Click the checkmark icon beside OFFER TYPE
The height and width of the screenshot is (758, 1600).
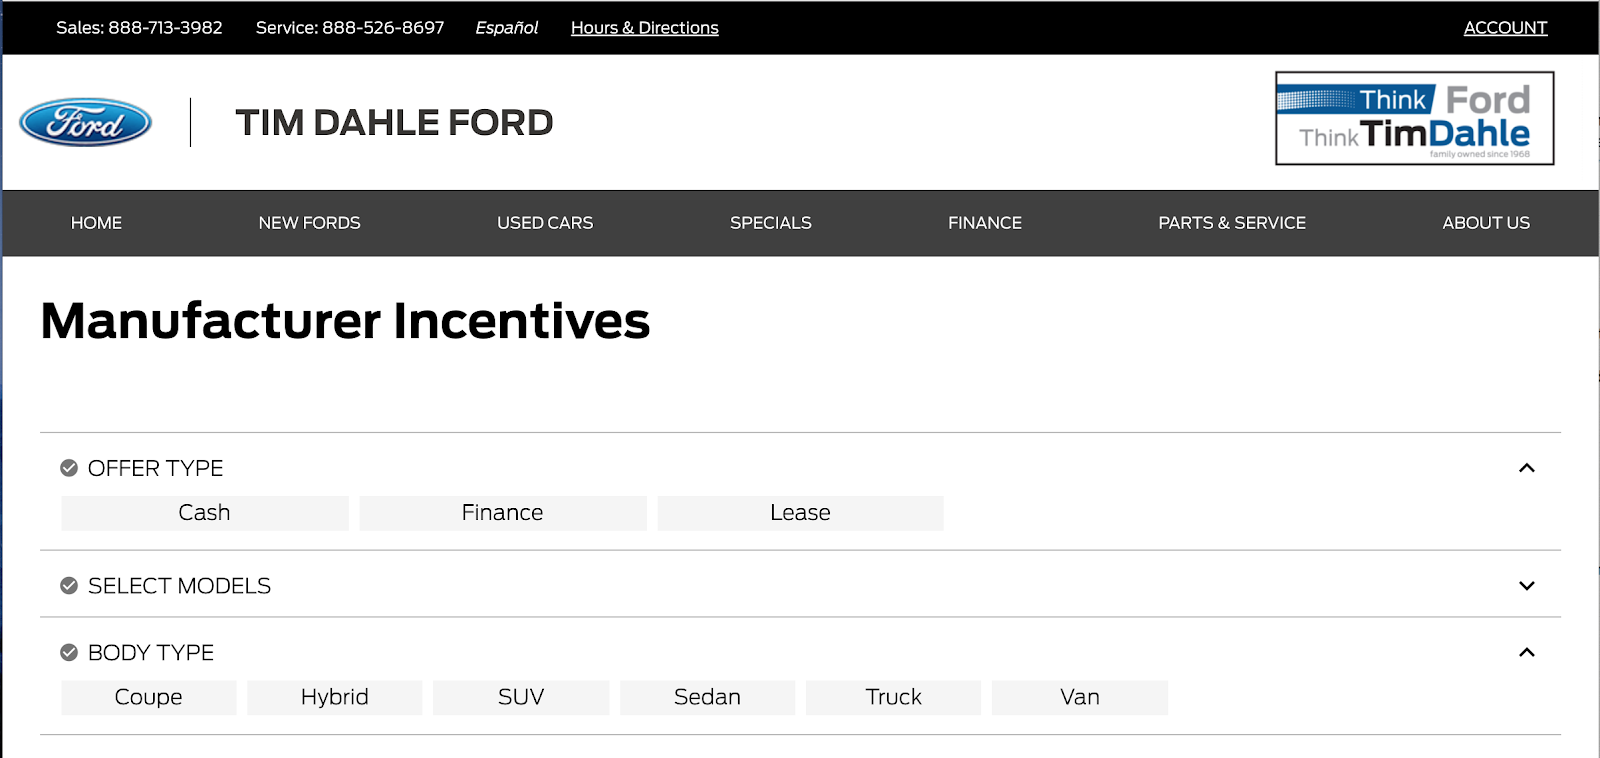(69, 468)
